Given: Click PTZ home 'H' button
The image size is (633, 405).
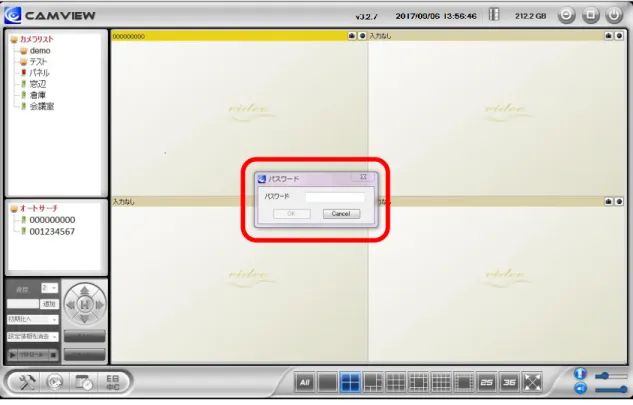Looking at the screenshot, I should pyautogui.click(x=84, y=304).
